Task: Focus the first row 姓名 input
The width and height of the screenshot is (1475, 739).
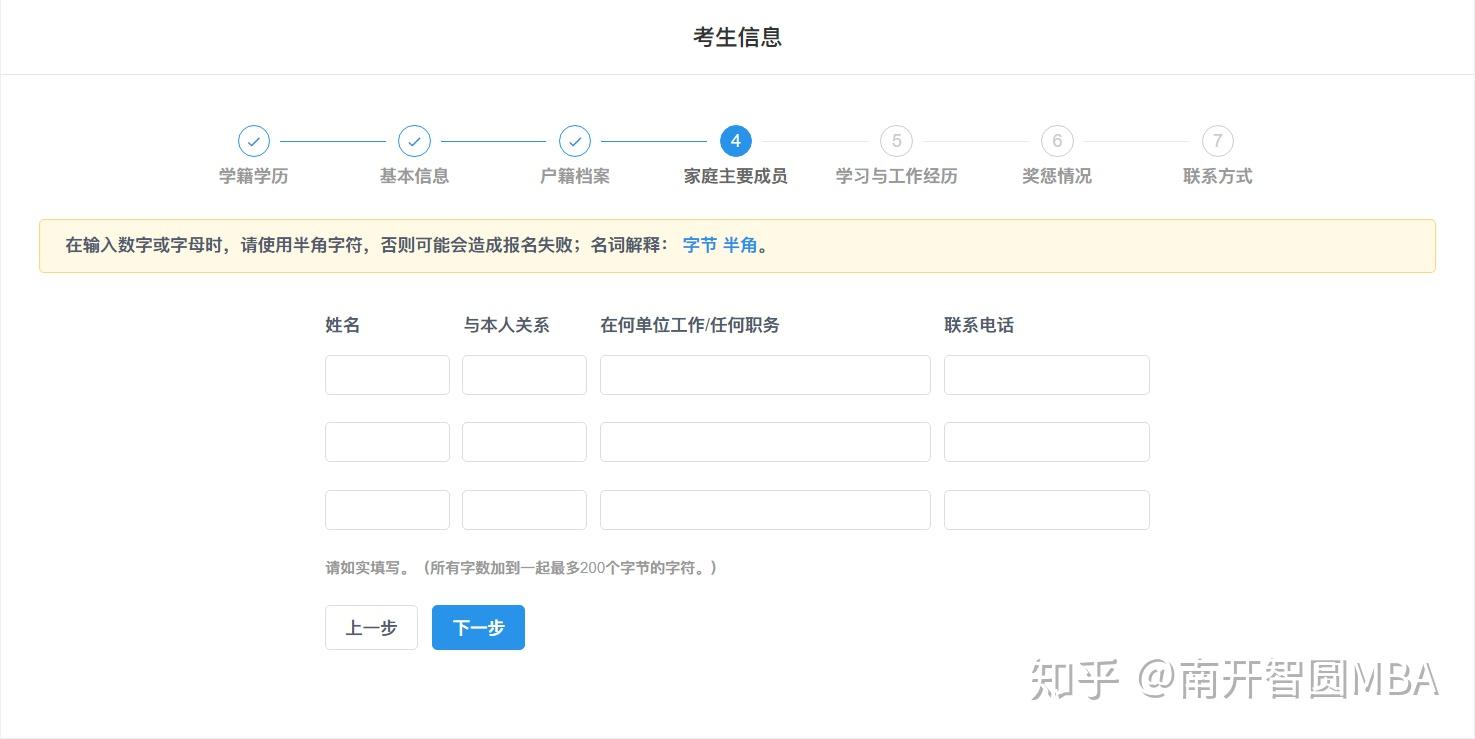Action: [387, 375]
